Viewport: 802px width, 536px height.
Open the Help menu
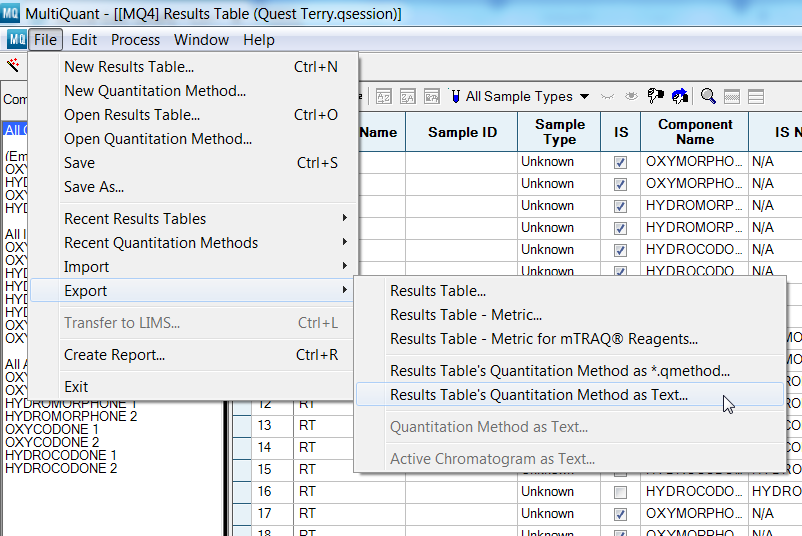(x=259, y=39)
